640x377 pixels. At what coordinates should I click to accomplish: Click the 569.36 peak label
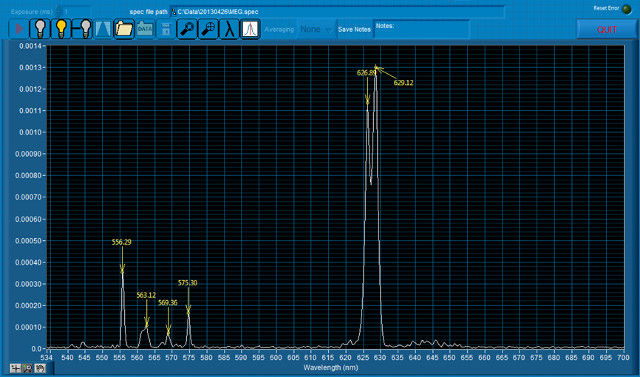click(x=168, y=303)
